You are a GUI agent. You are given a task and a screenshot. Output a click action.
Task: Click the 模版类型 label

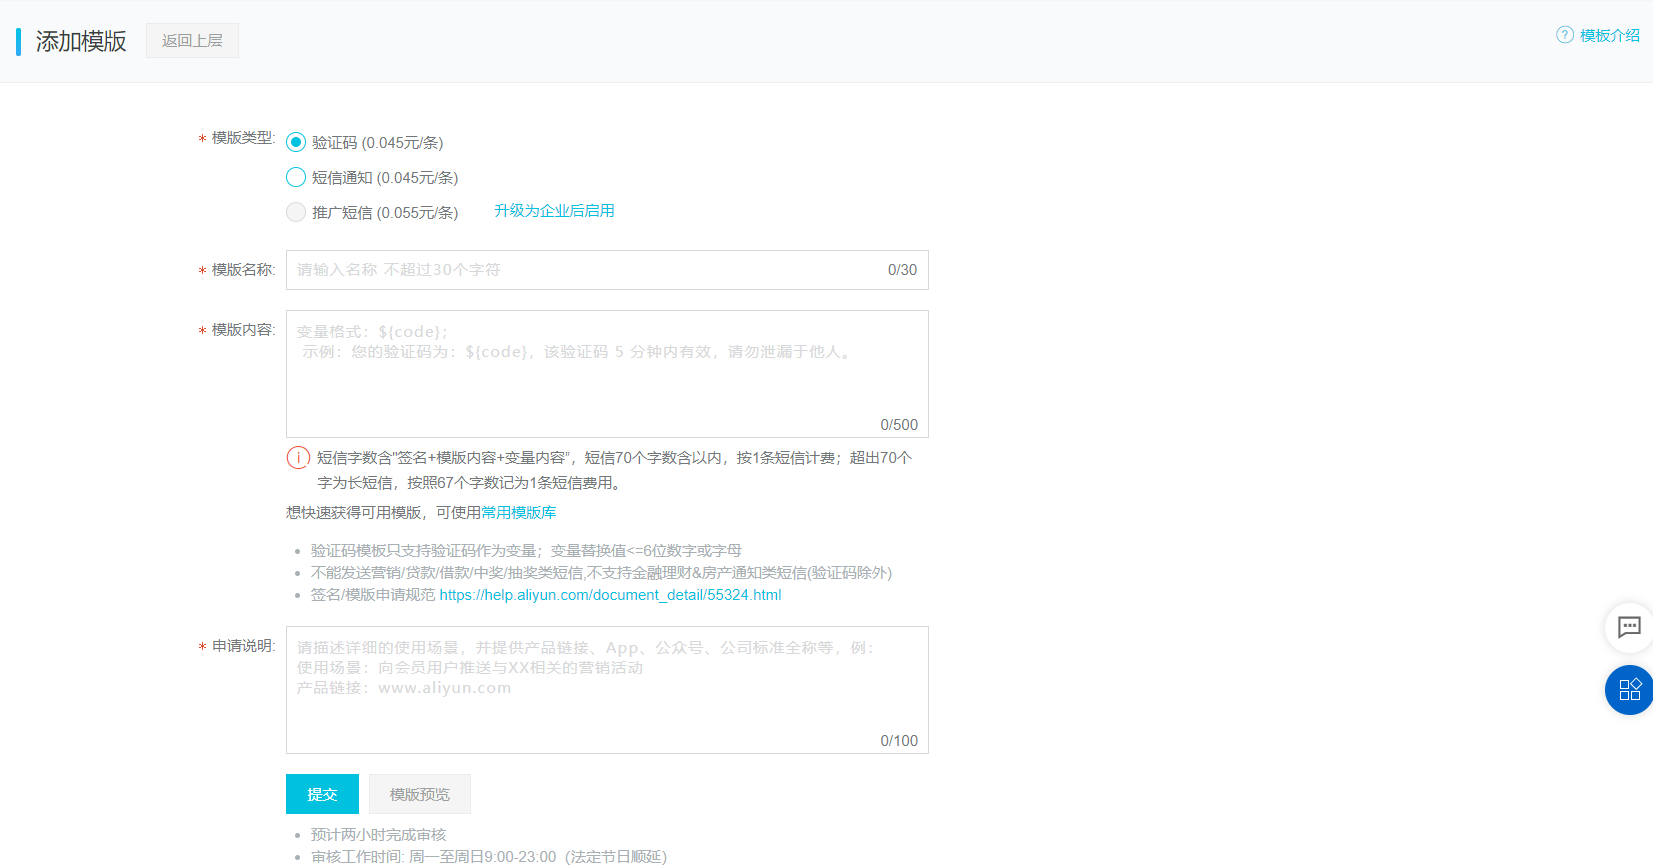(243, 138)
